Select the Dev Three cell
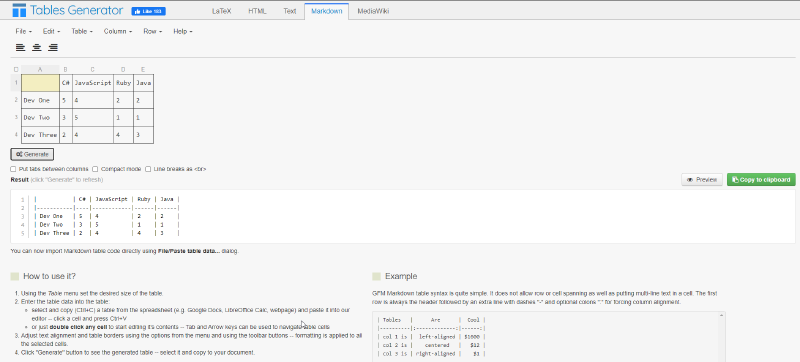 tap(40, 135)
